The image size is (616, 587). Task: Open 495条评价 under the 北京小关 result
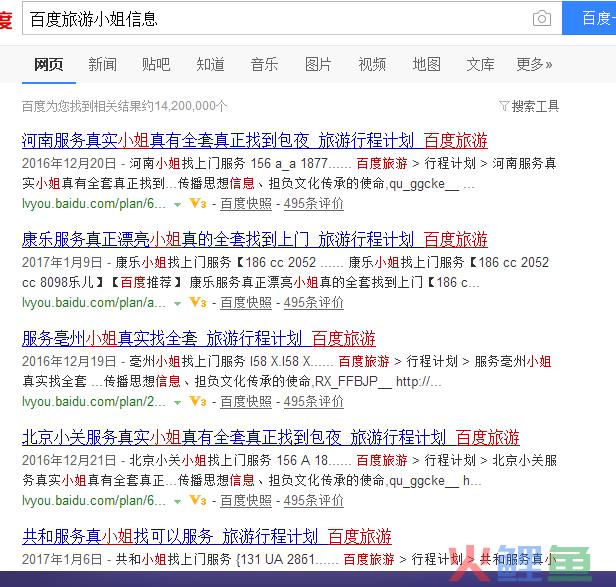314,501
